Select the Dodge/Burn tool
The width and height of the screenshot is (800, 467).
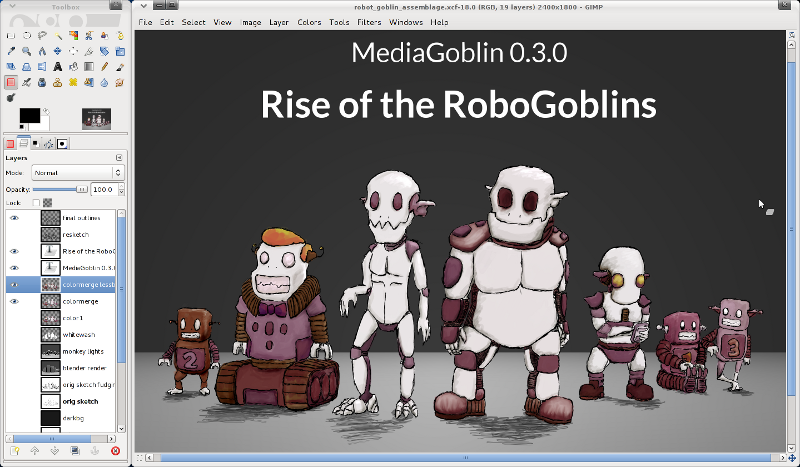click(11, 97)
